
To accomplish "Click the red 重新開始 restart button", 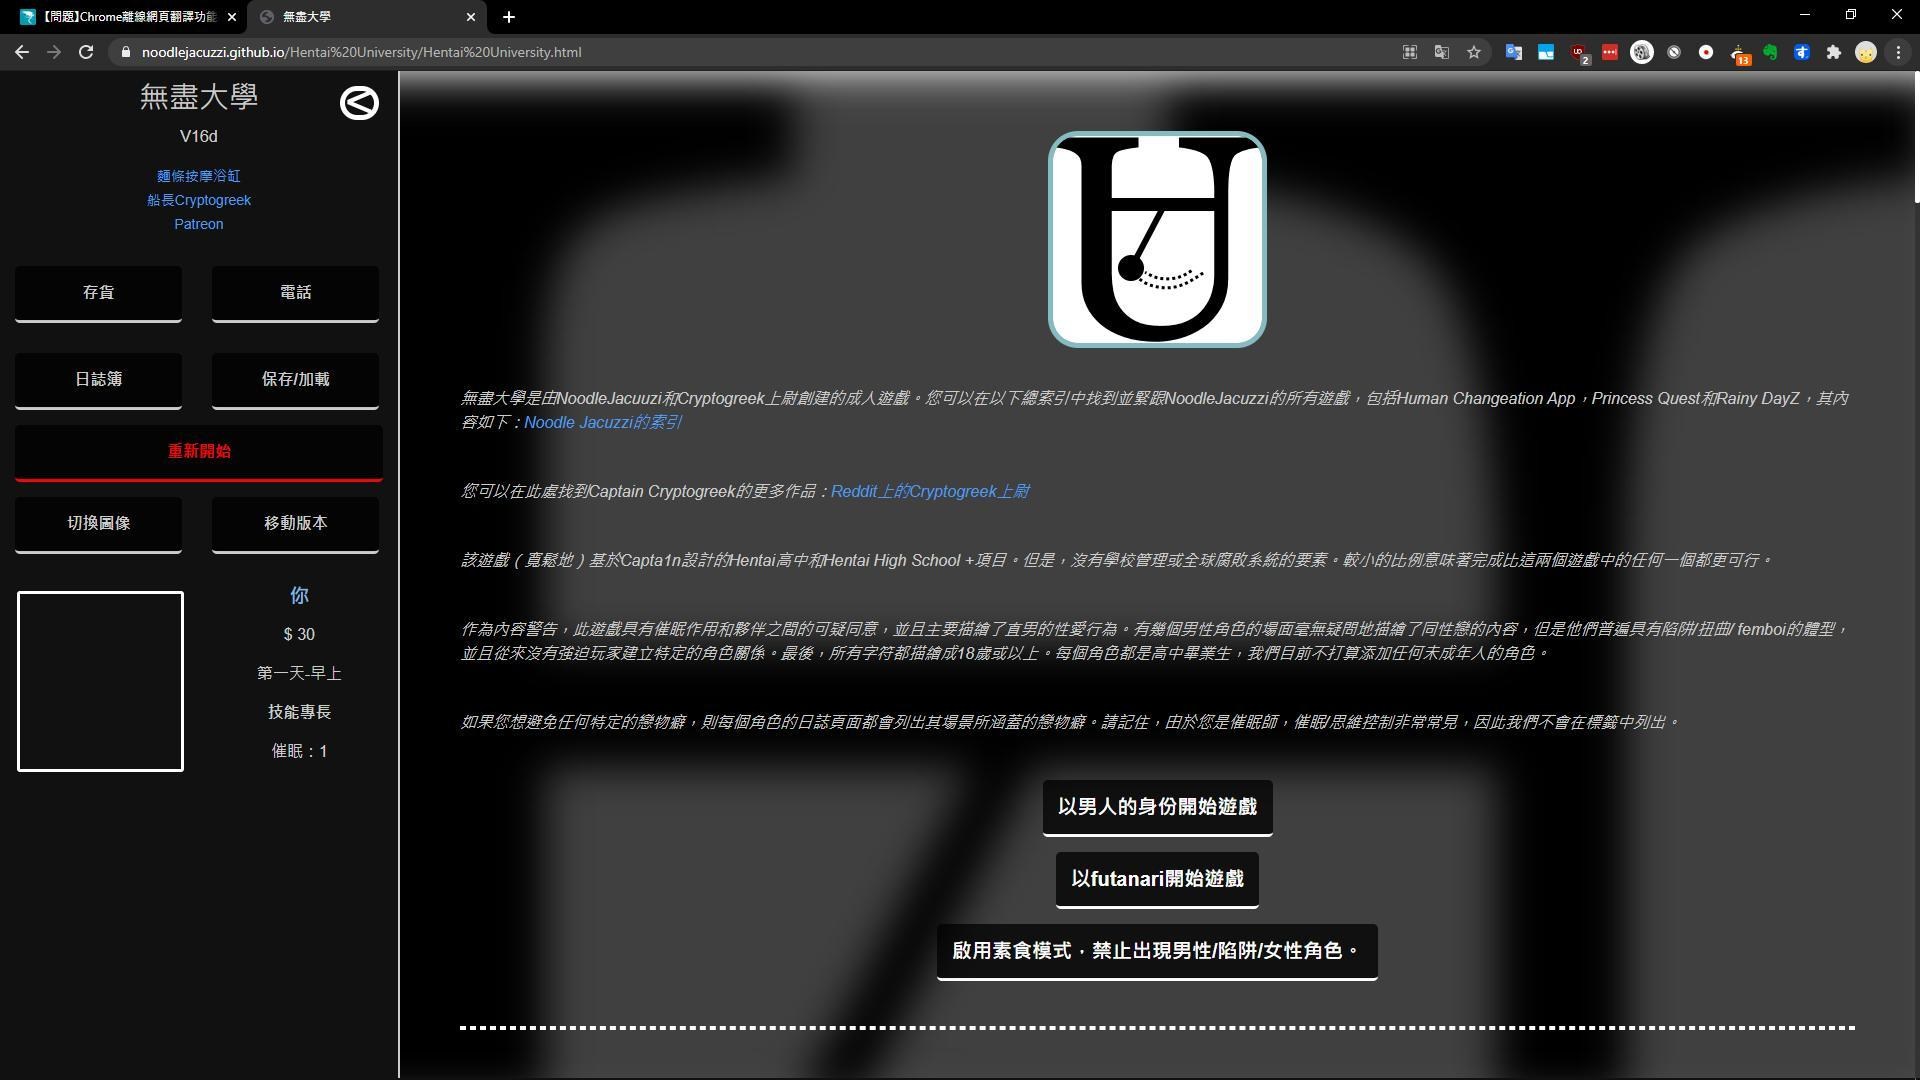I will (x=199, y=452).
